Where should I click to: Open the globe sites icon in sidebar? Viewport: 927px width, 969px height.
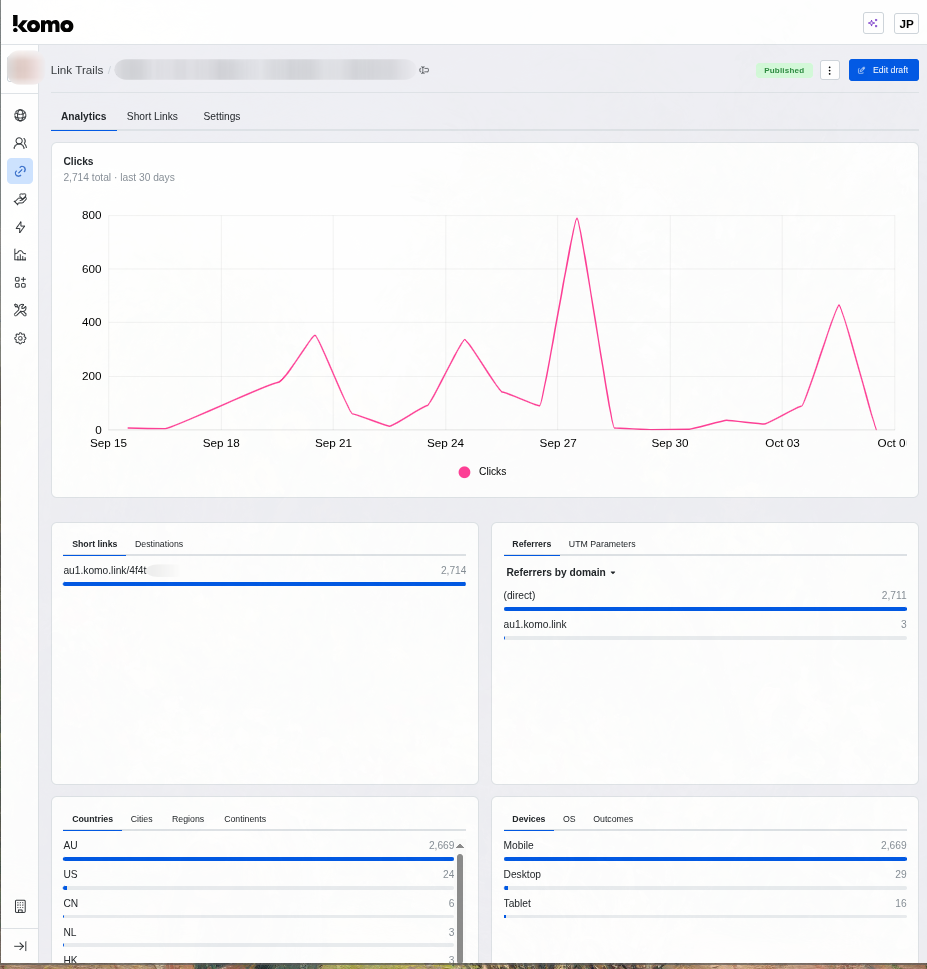click(20, 116)
